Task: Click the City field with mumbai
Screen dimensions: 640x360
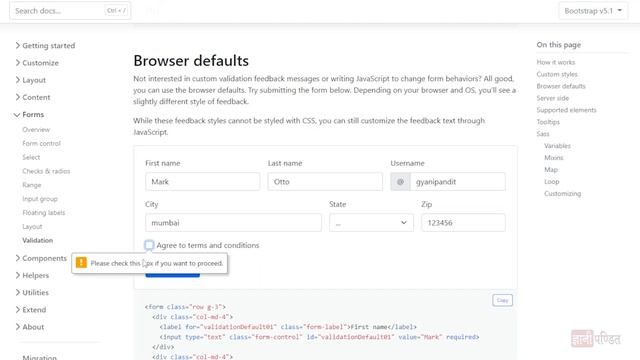Action: point(233,223)
